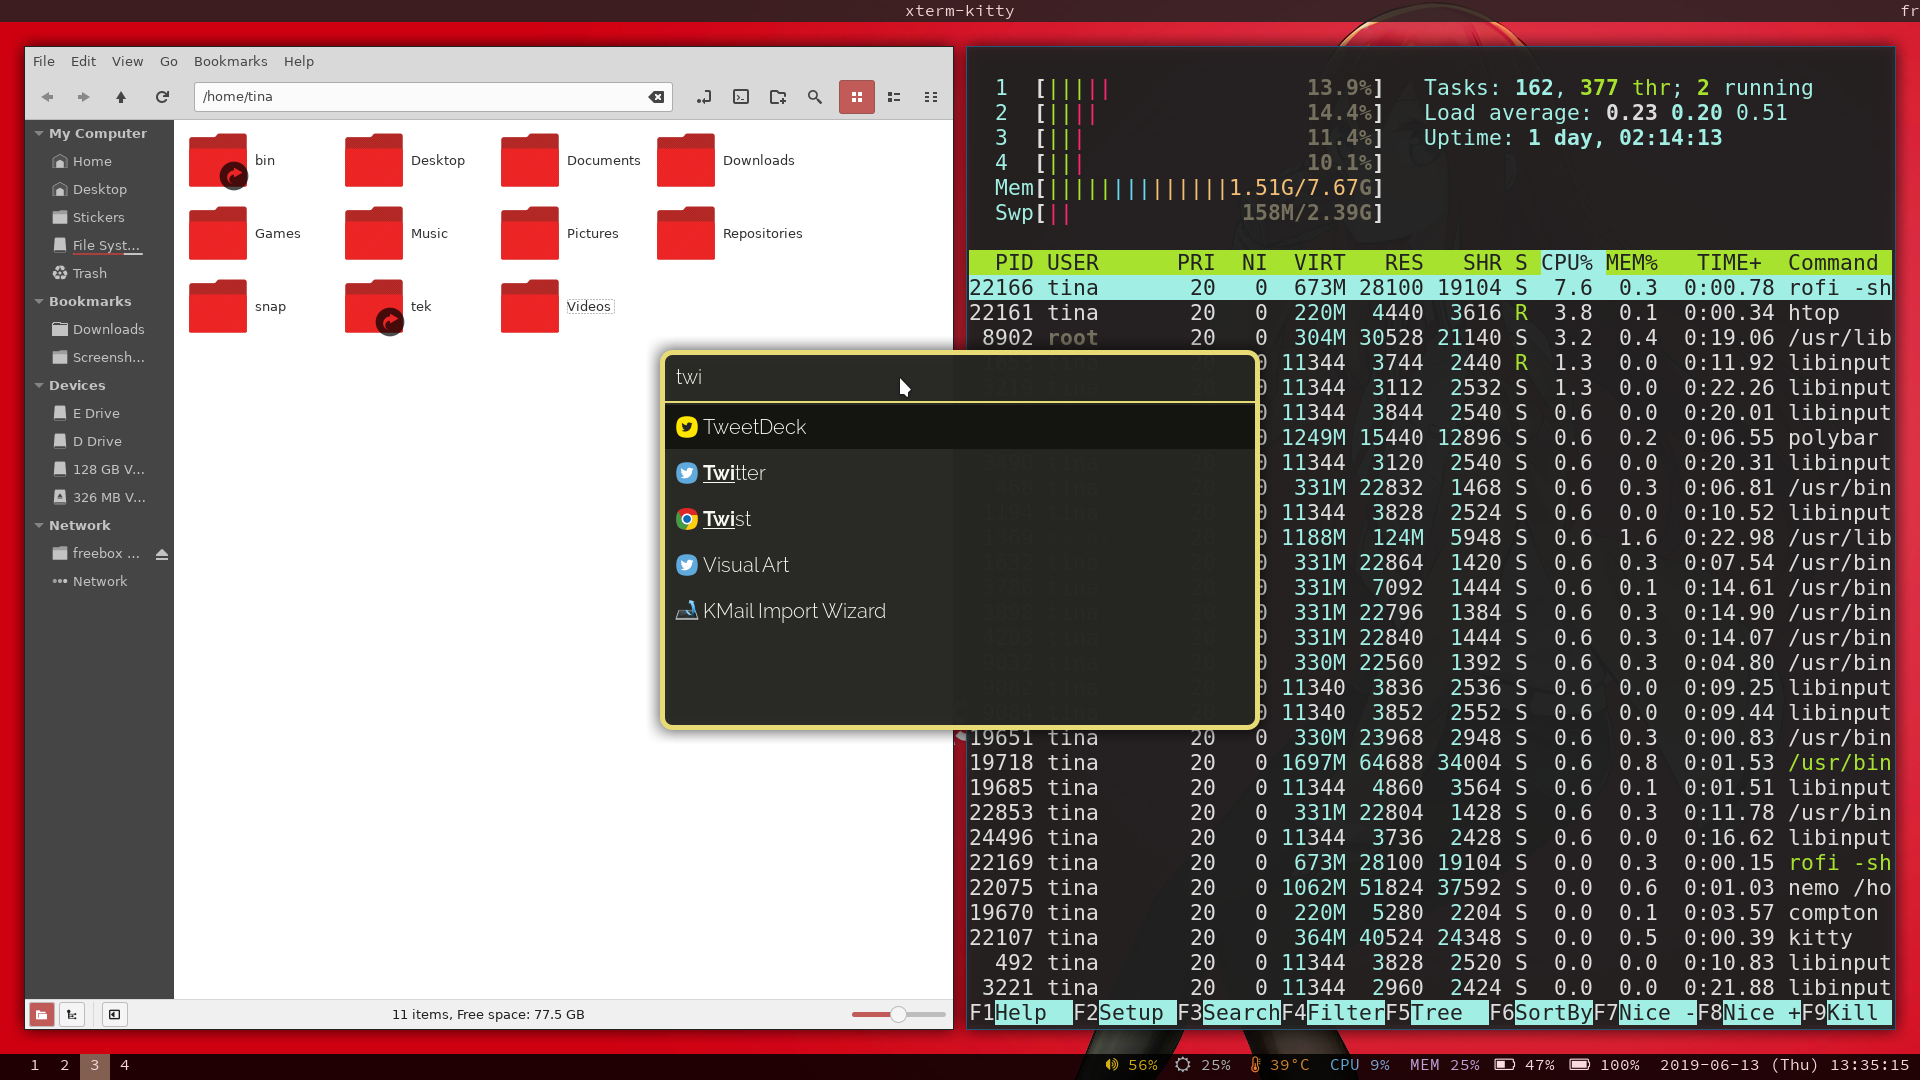Open file search in Nemo
This screenshot has height=1080, width=1920.
tap(815, 97)
